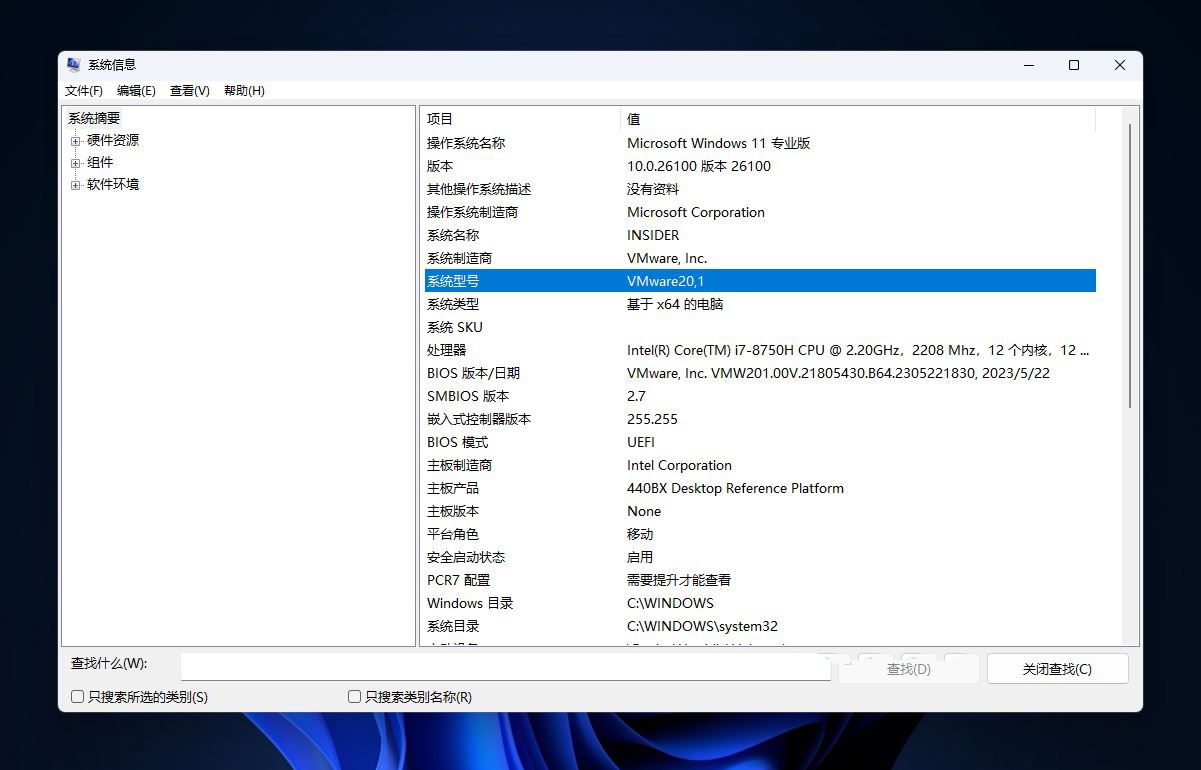Enable 只搜索所选的类别 checkbox
Image resolution: width=1201 pixels, height=770 pixels.
point(76,696)
